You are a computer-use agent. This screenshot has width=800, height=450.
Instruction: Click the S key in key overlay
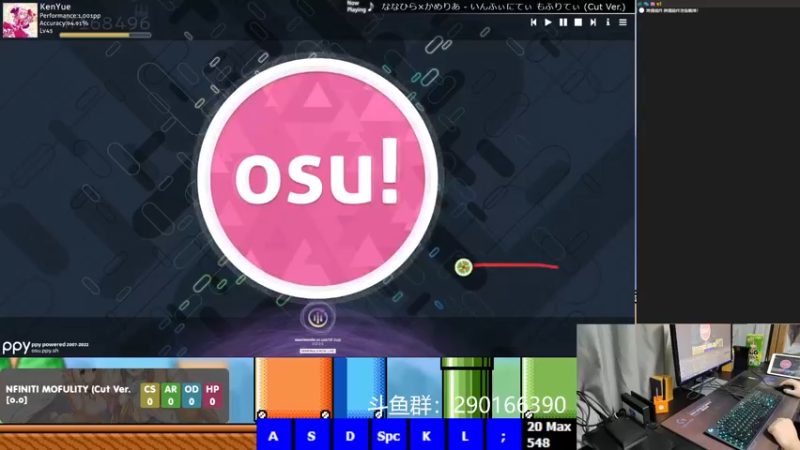[x=311, y=436]
